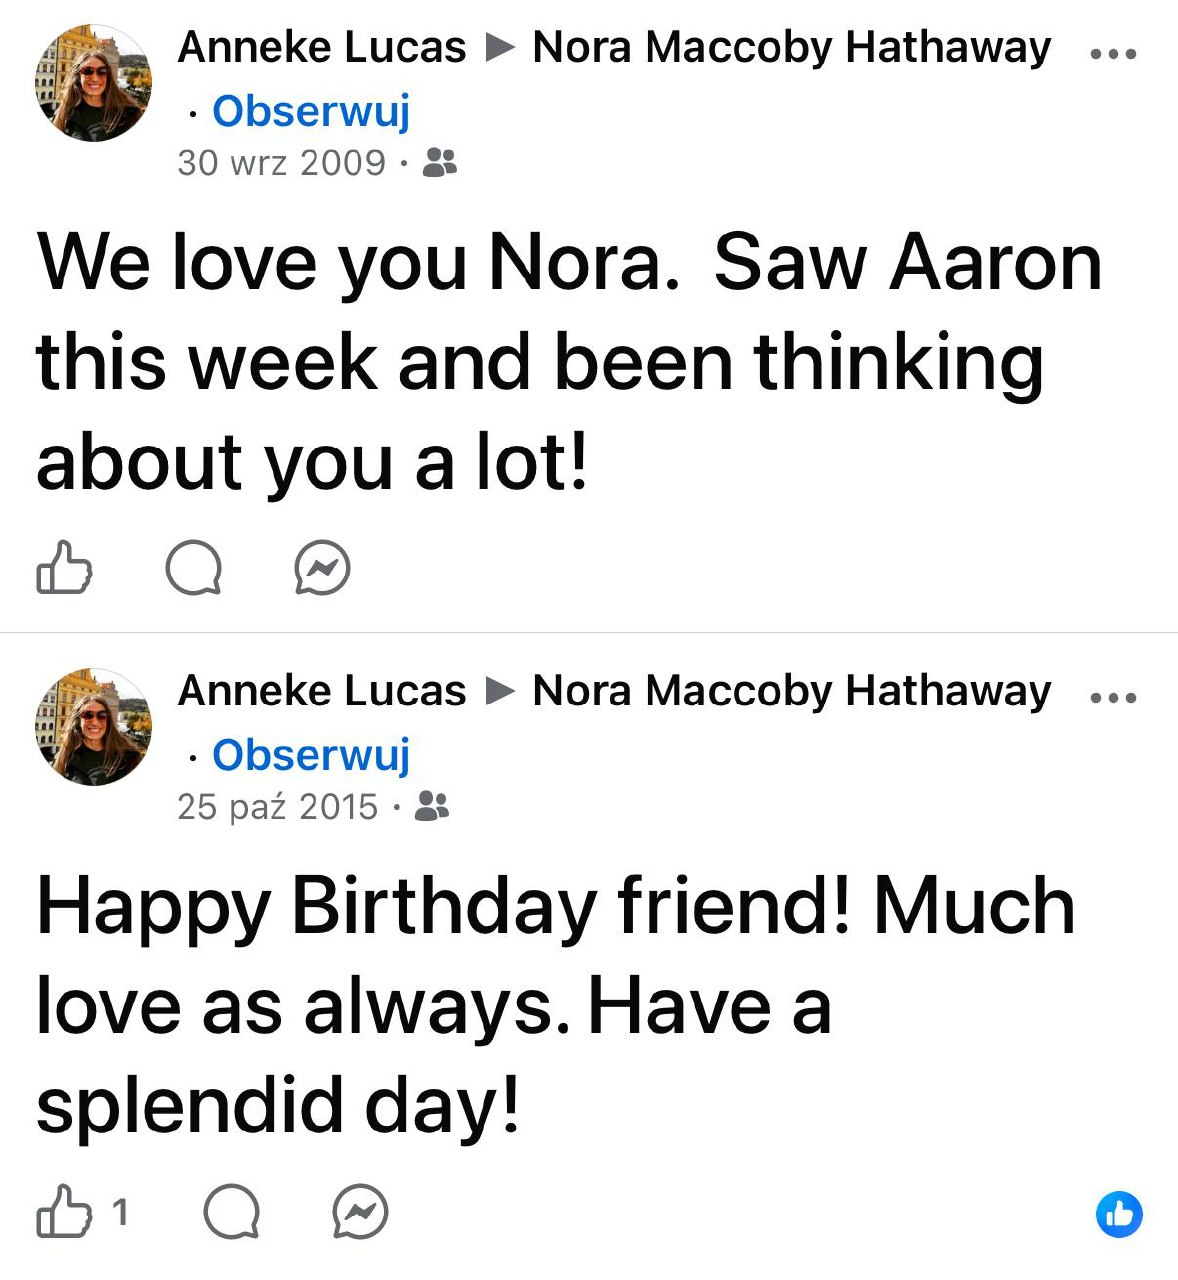The image size is (1178, 1280).
Task: Click Obserwuj on the 2009 post
Action: pyautogui.click(x=311, y=111)
